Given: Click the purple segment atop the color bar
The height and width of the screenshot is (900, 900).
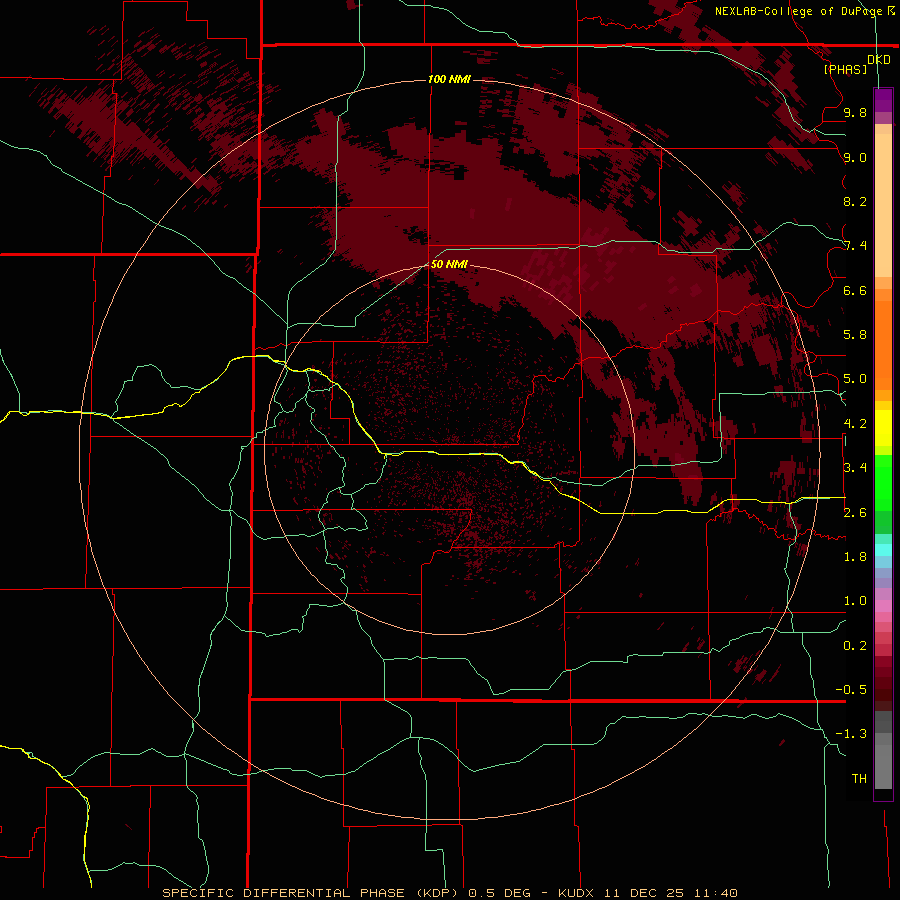Looking at the screenshot, I should (883, 100).
